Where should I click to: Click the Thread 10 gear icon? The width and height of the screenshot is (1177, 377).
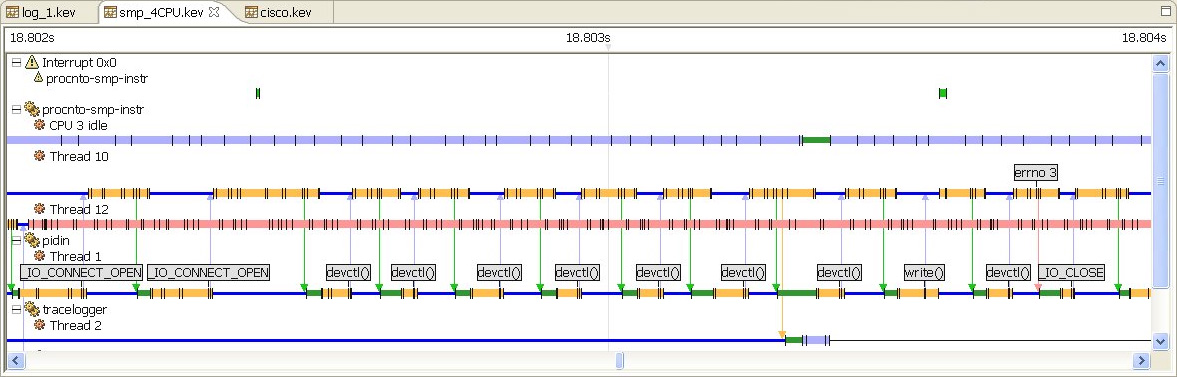click(40, 156)
